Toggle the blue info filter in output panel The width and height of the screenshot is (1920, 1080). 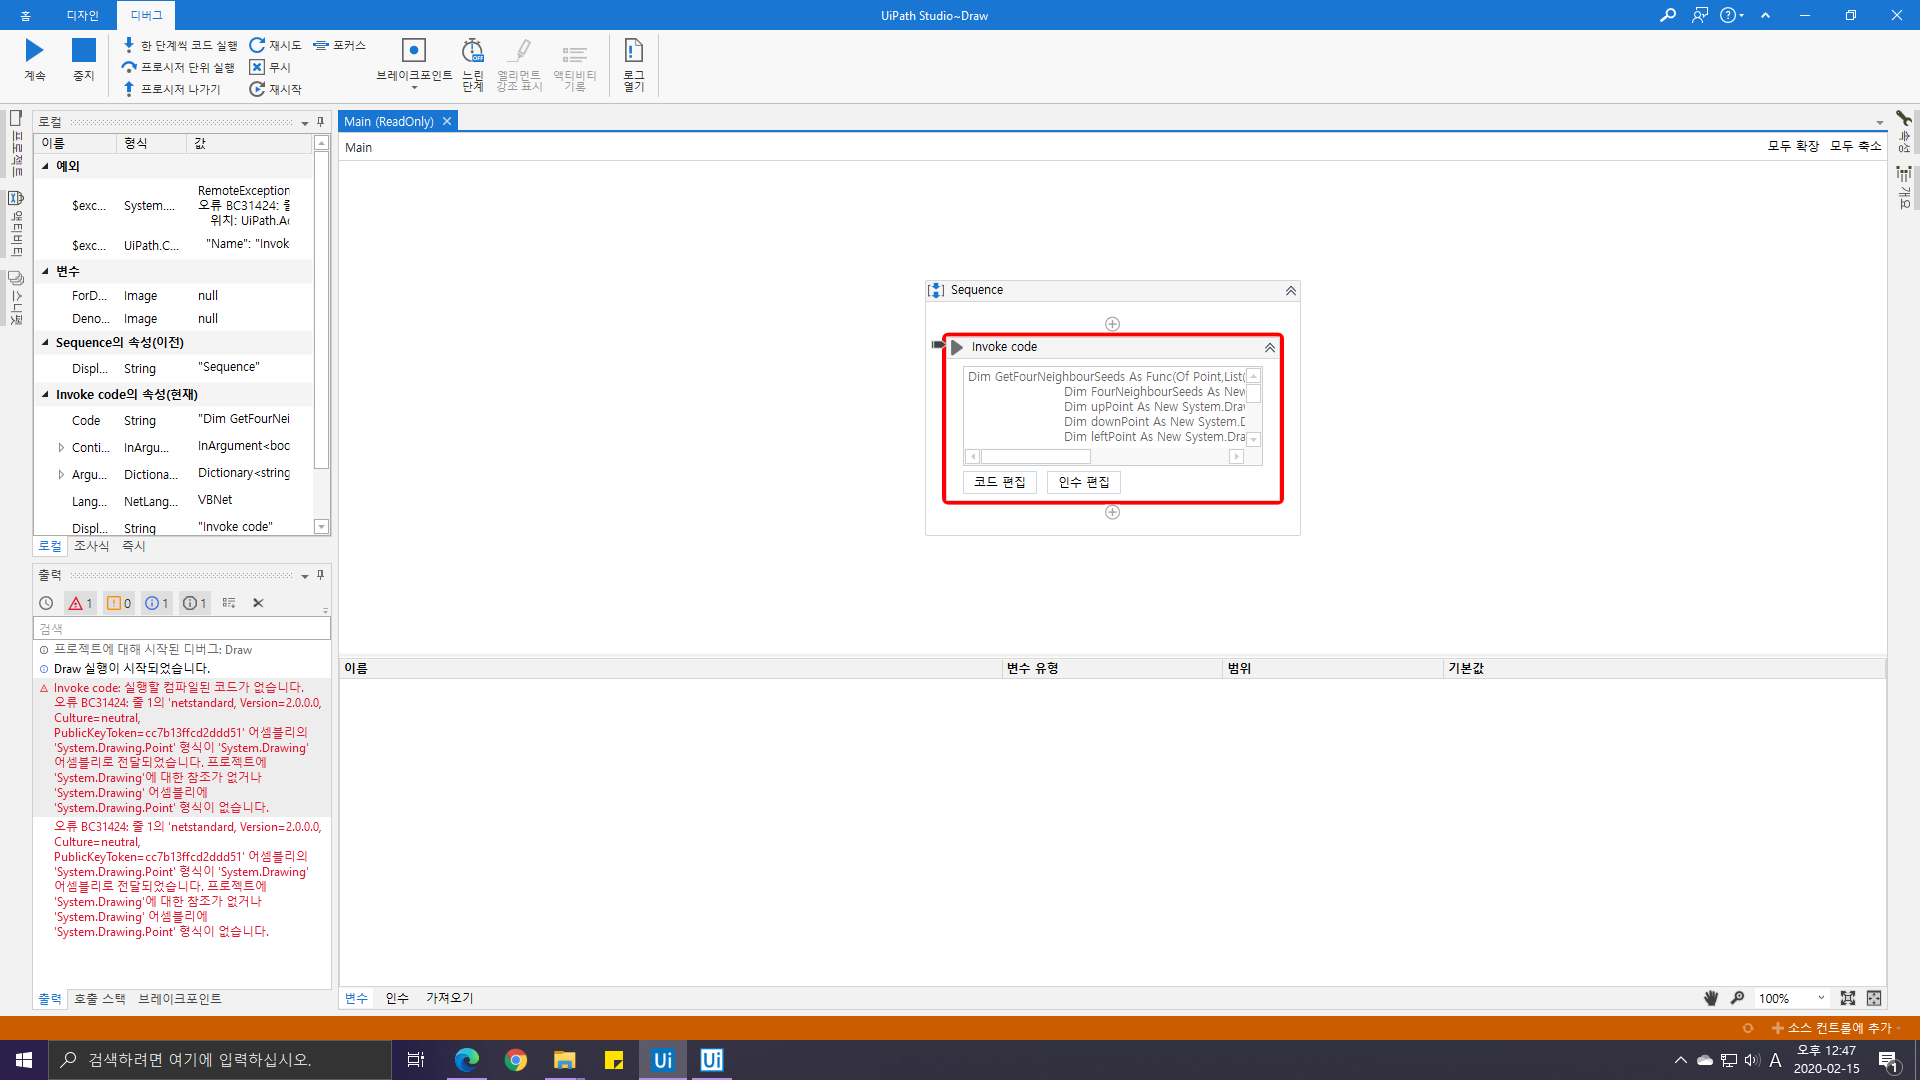click(x=156, y=603)
